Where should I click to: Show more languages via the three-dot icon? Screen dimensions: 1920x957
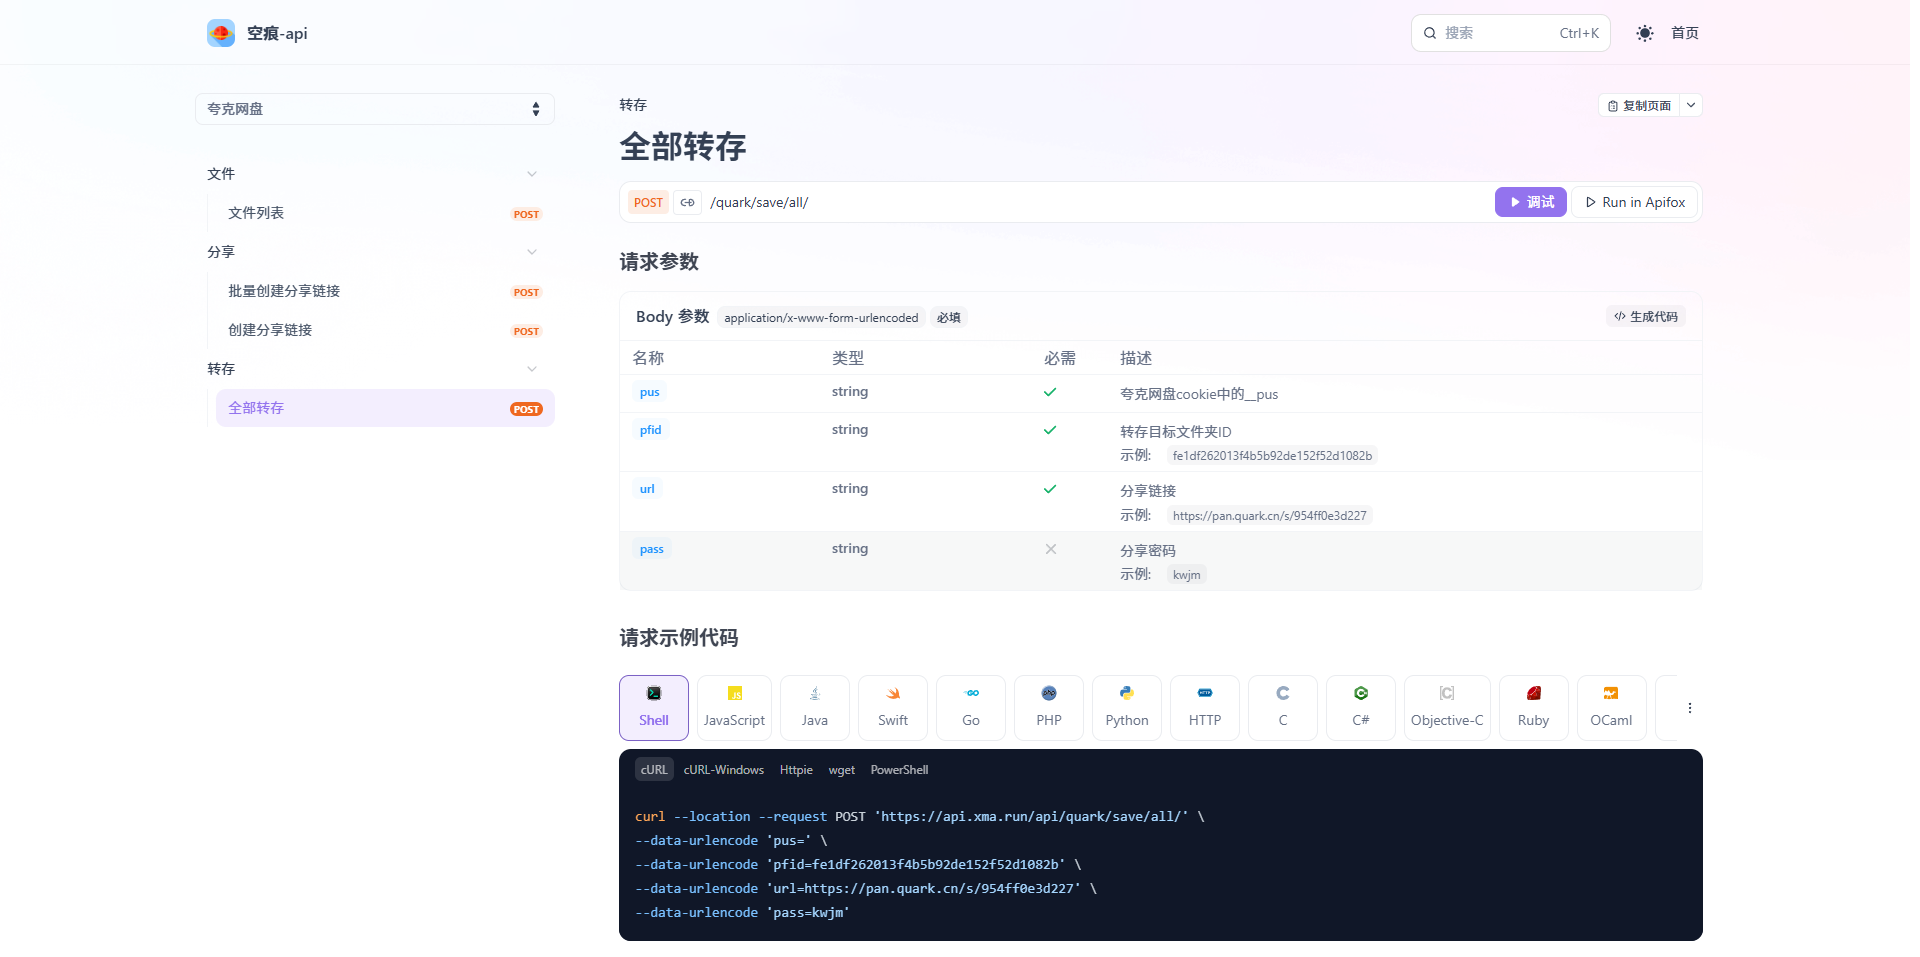pyautogui.click(x=1688, y=707)
